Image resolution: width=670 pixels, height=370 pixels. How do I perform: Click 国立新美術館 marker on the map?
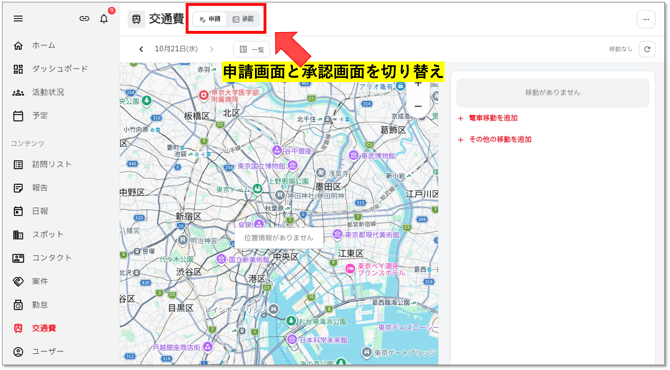pyautogui.click(x=221, y=259)
